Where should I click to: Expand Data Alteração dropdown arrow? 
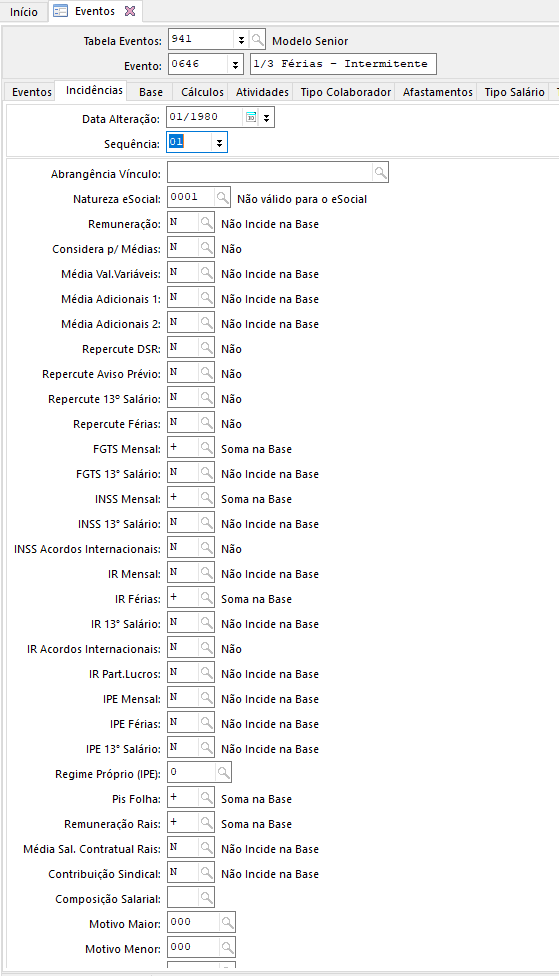(x=266, y=118)
